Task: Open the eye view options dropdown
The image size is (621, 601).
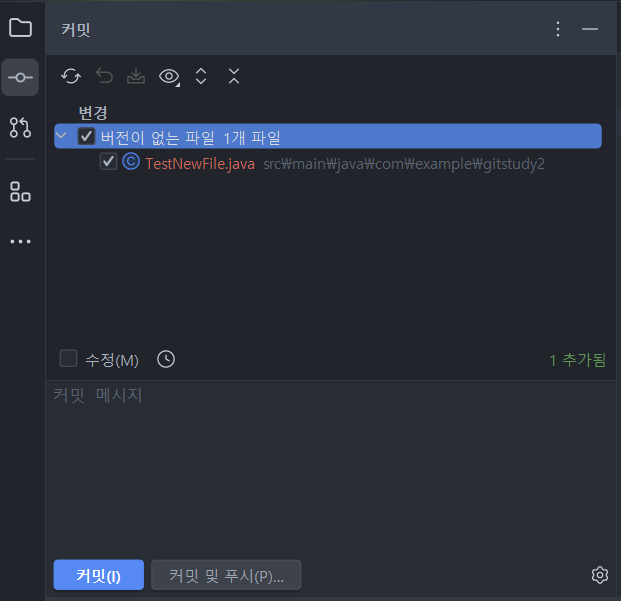Action: (170, 76)
